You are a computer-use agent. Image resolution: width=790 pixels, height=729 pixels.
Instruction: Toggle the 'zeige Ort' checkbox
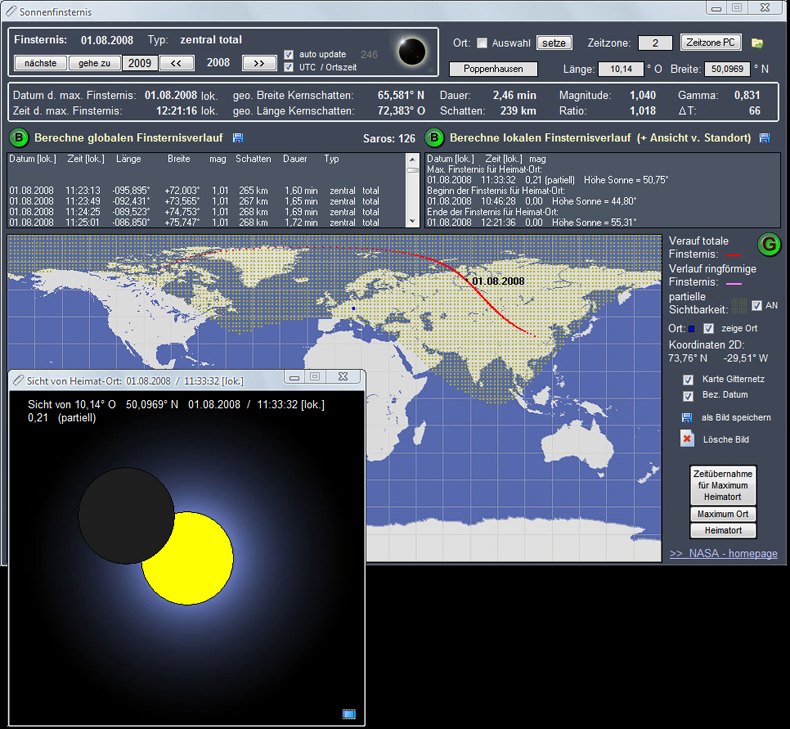click(708, 328)
